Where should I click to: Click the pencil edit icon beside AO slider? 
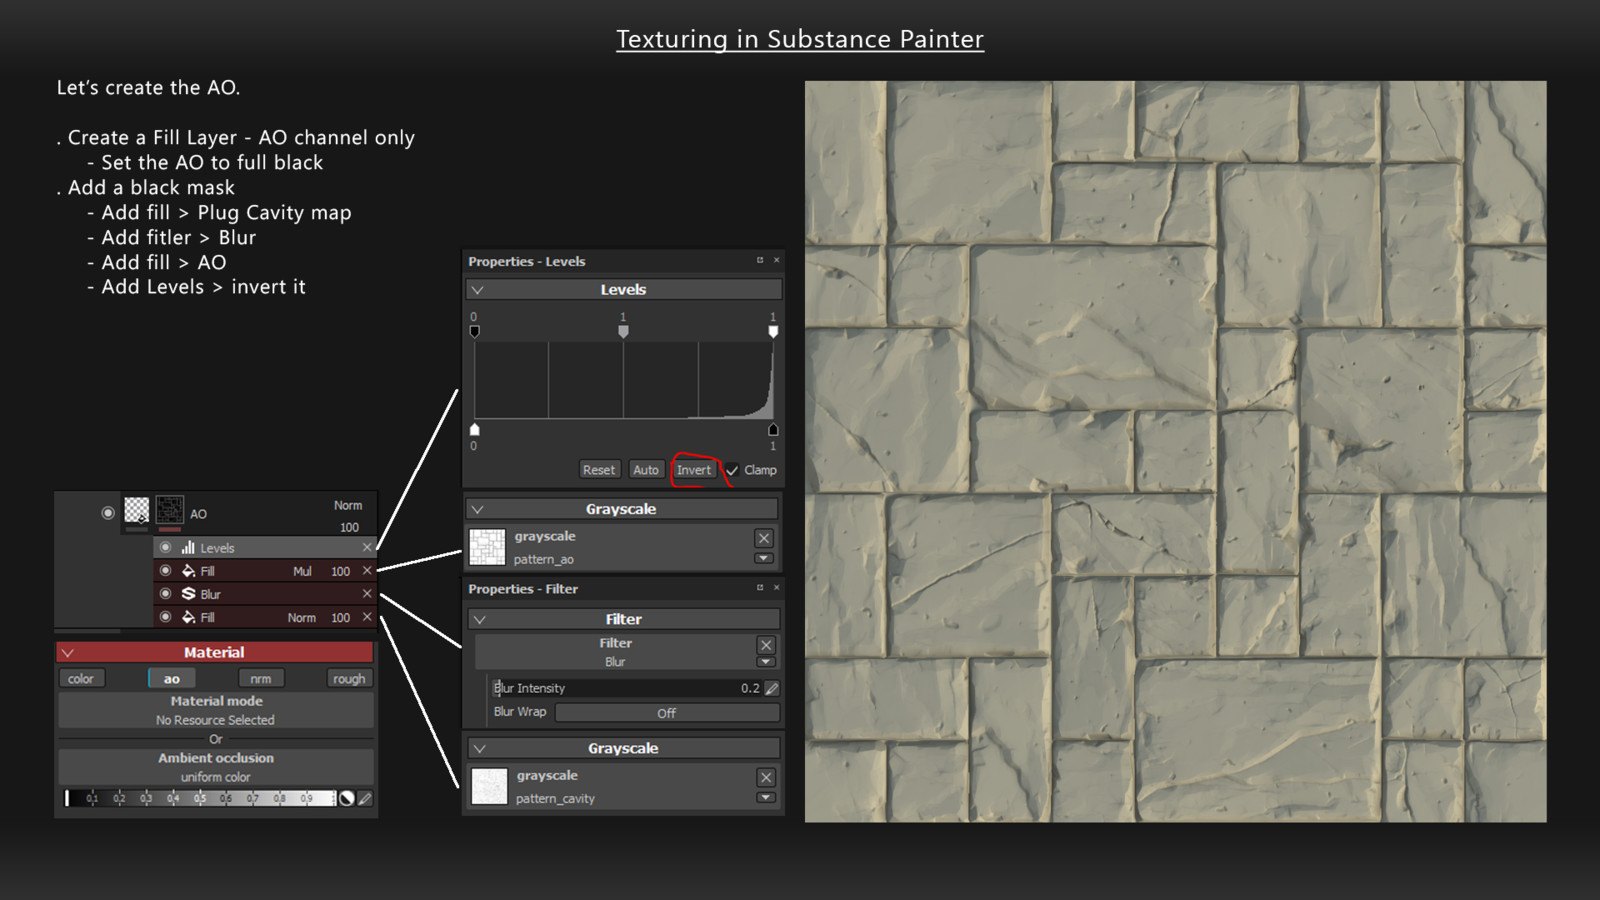(x=365, y=798)
